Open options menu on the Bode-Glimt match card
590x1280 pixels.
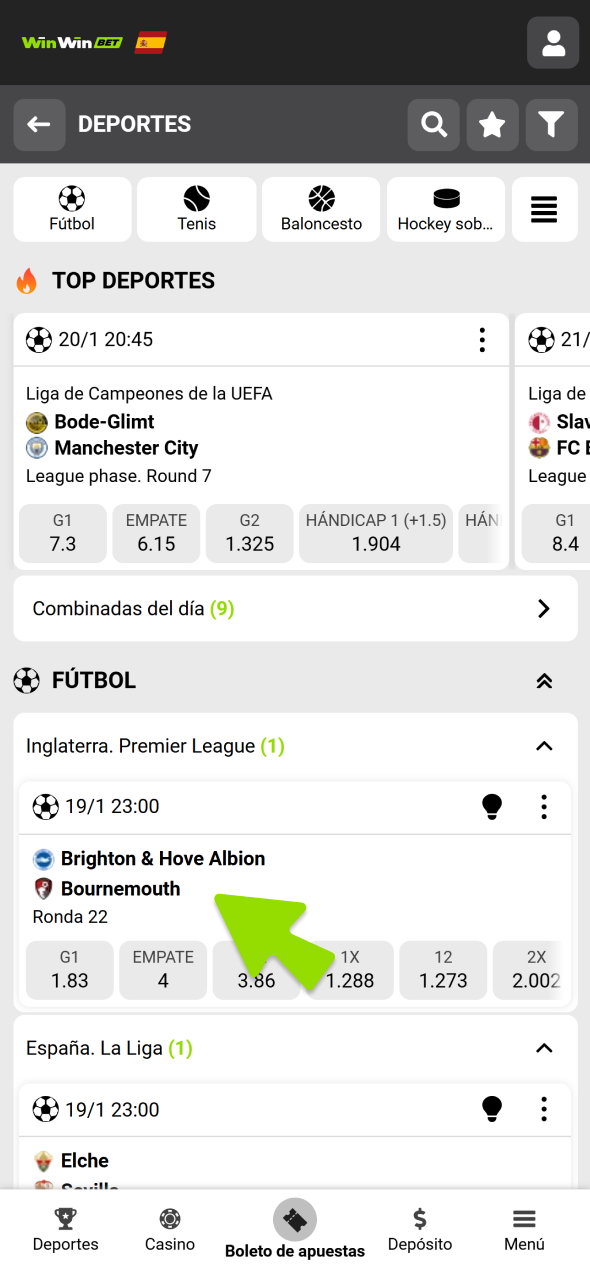(x=482, y=339)
